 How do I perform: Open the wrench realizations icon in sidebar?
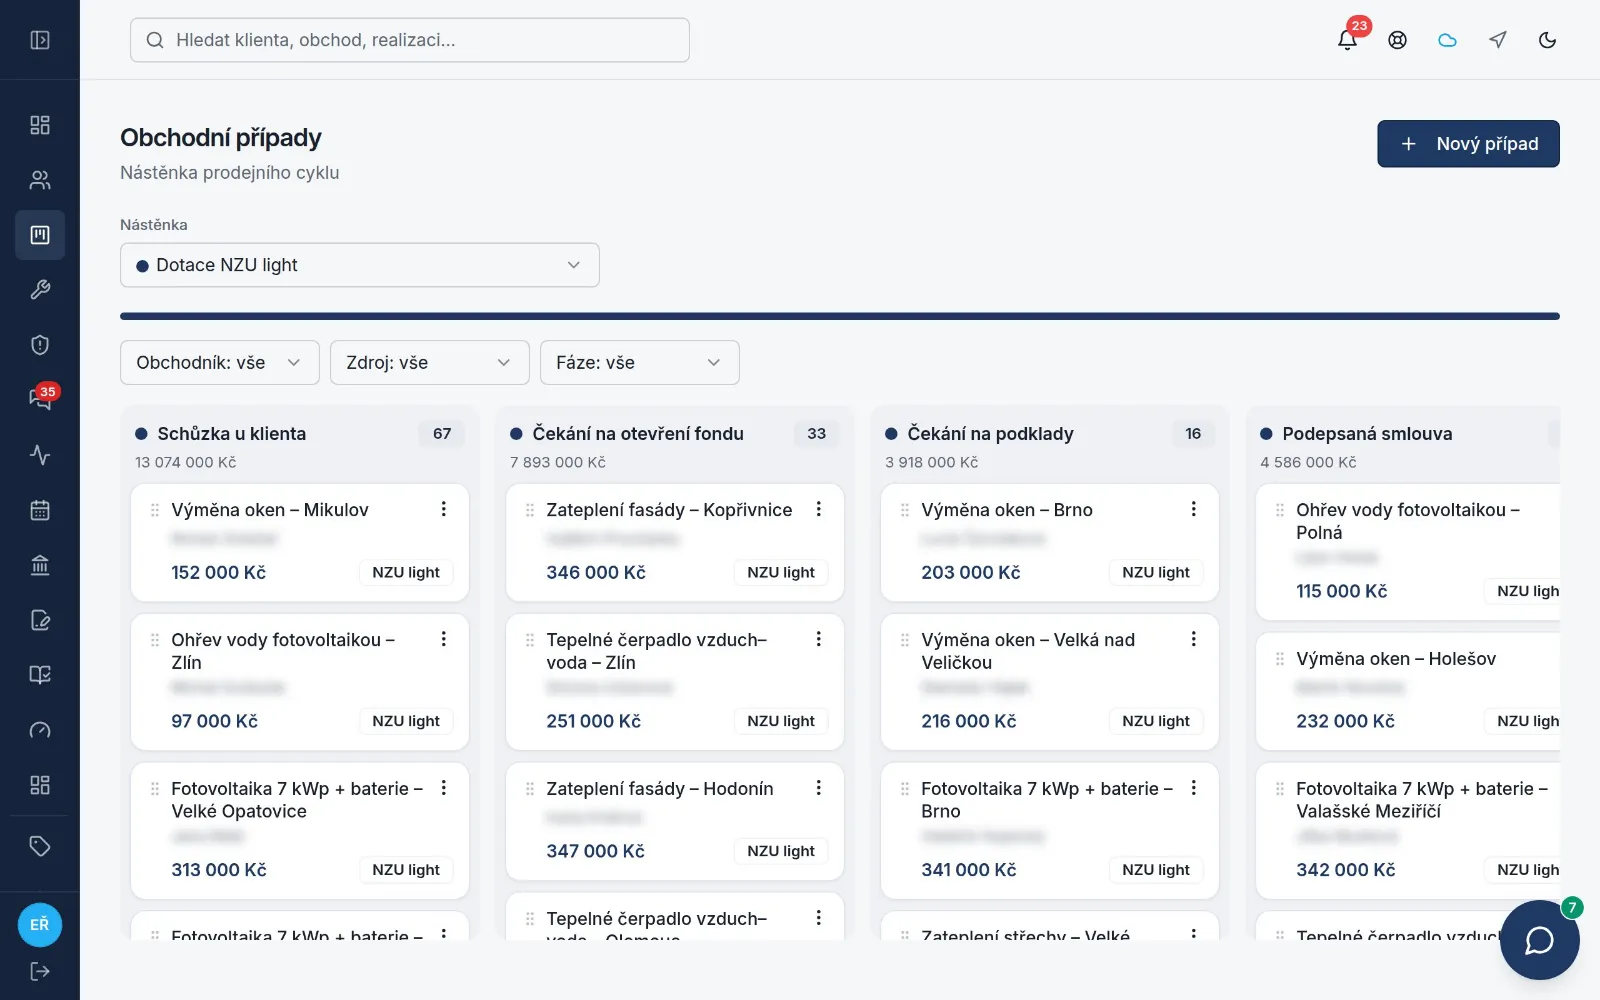(40, 290)
